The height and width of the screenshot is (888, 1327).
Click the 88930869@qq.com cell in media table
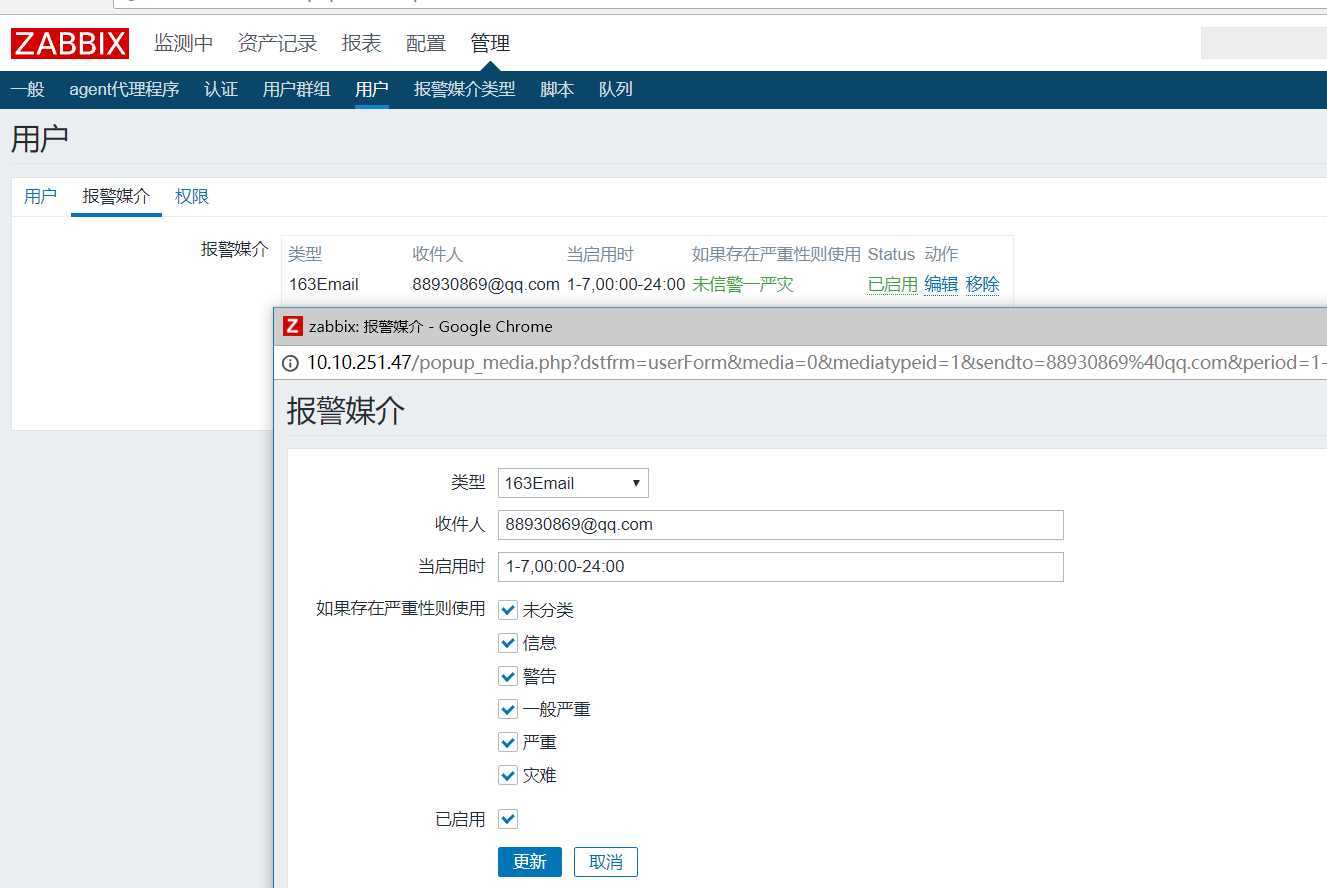486,284
